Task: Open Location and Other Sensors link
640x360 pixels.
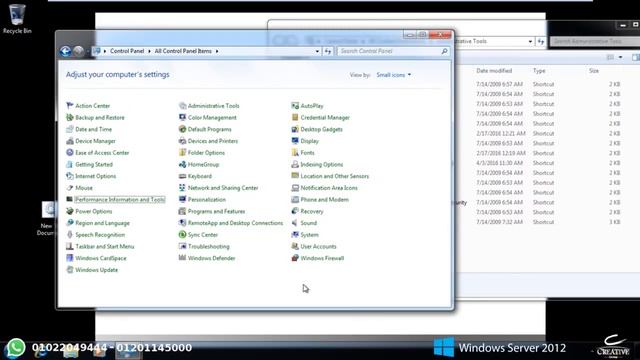Action: coord(334,176)
